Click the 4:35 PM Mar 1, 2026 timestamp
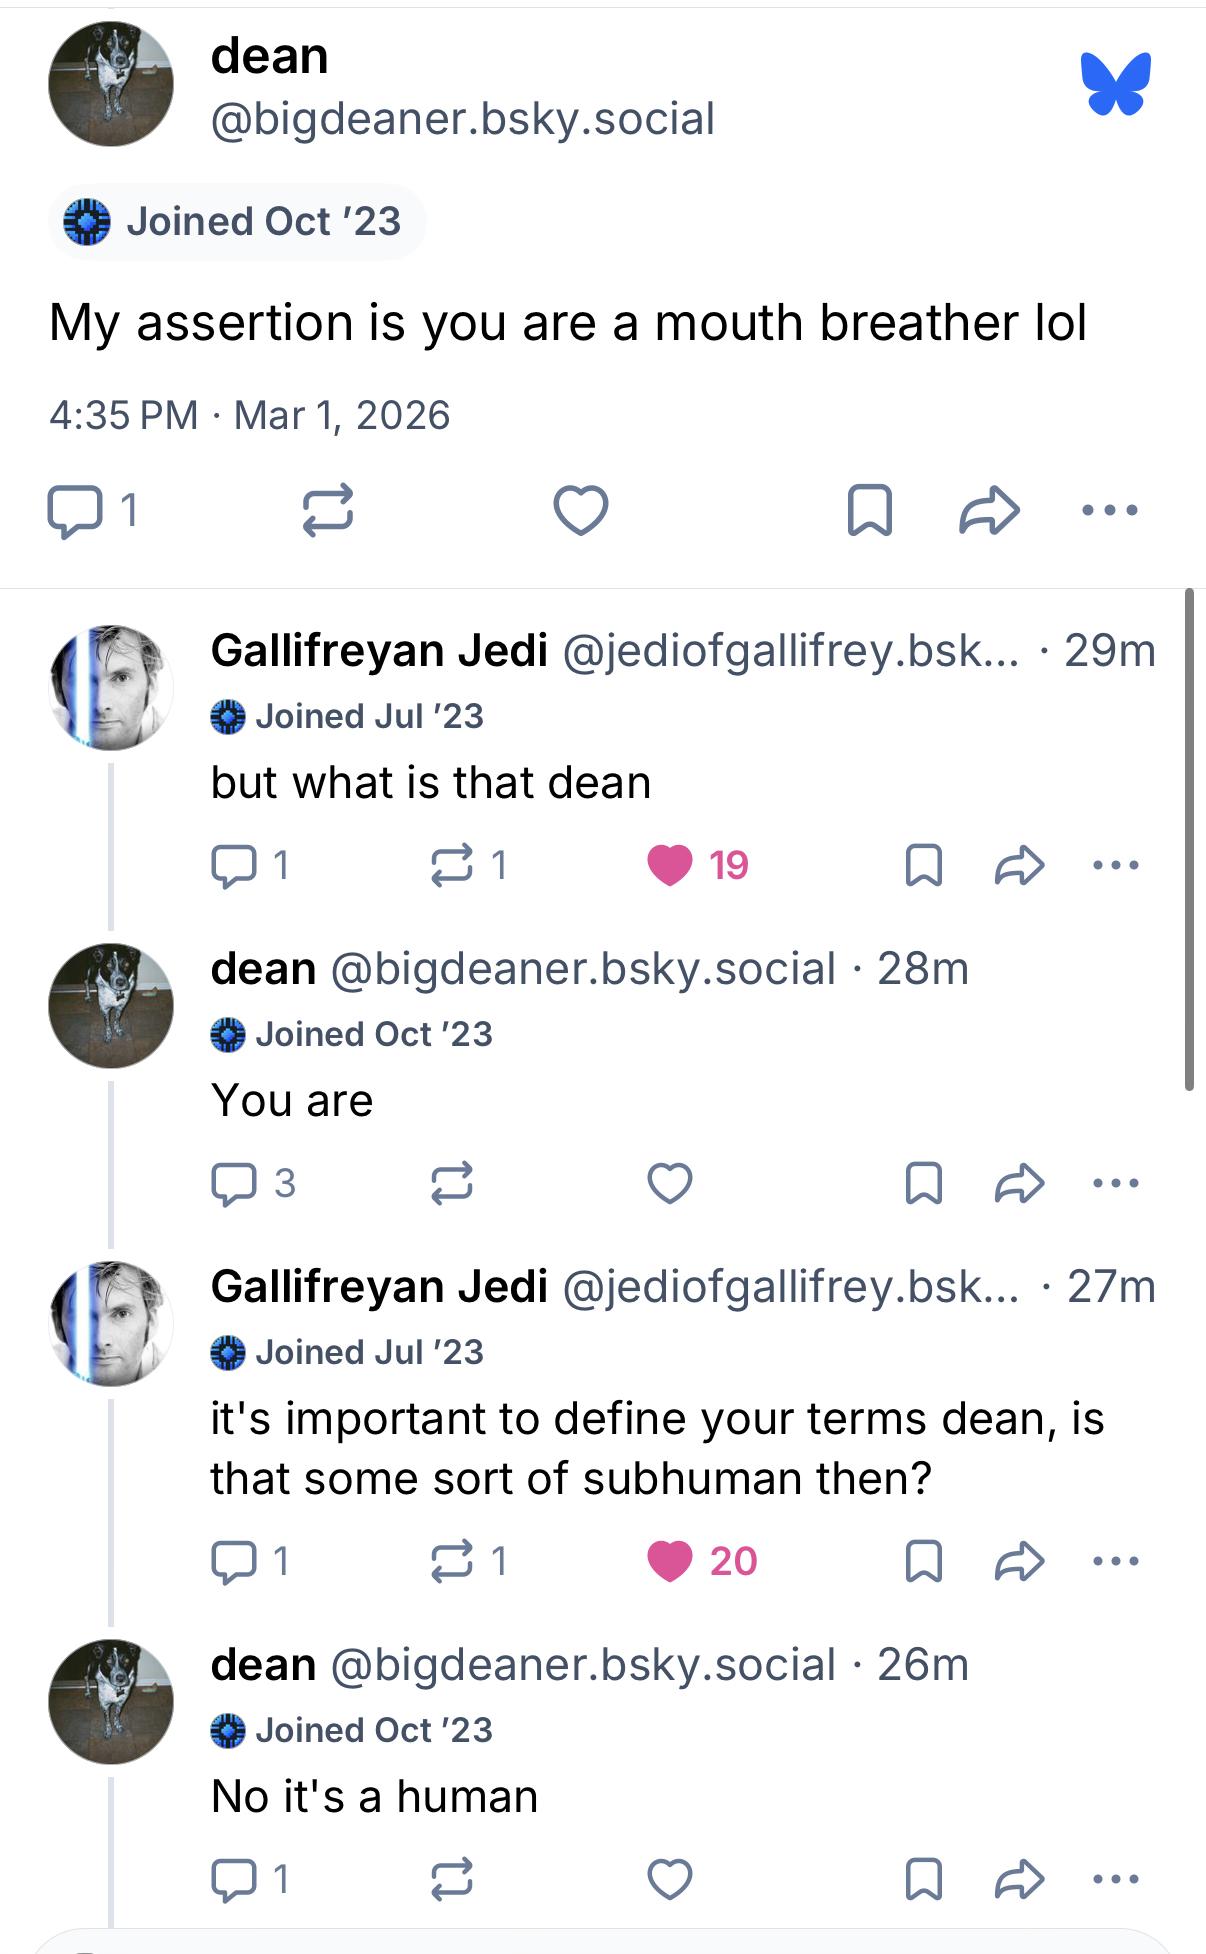1206x1954 pixels. pos(250,415)
